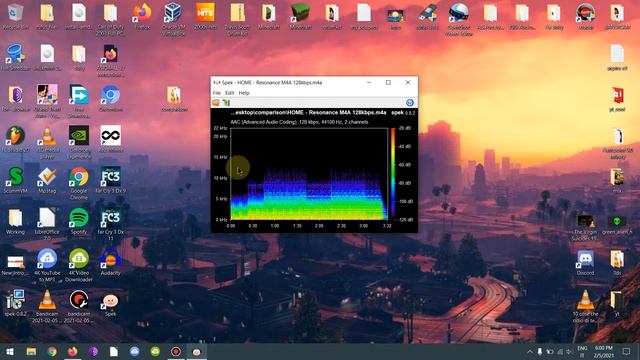Open the Help menu in Spek
Screen dimensions: 640x360
tap(244, 93)
